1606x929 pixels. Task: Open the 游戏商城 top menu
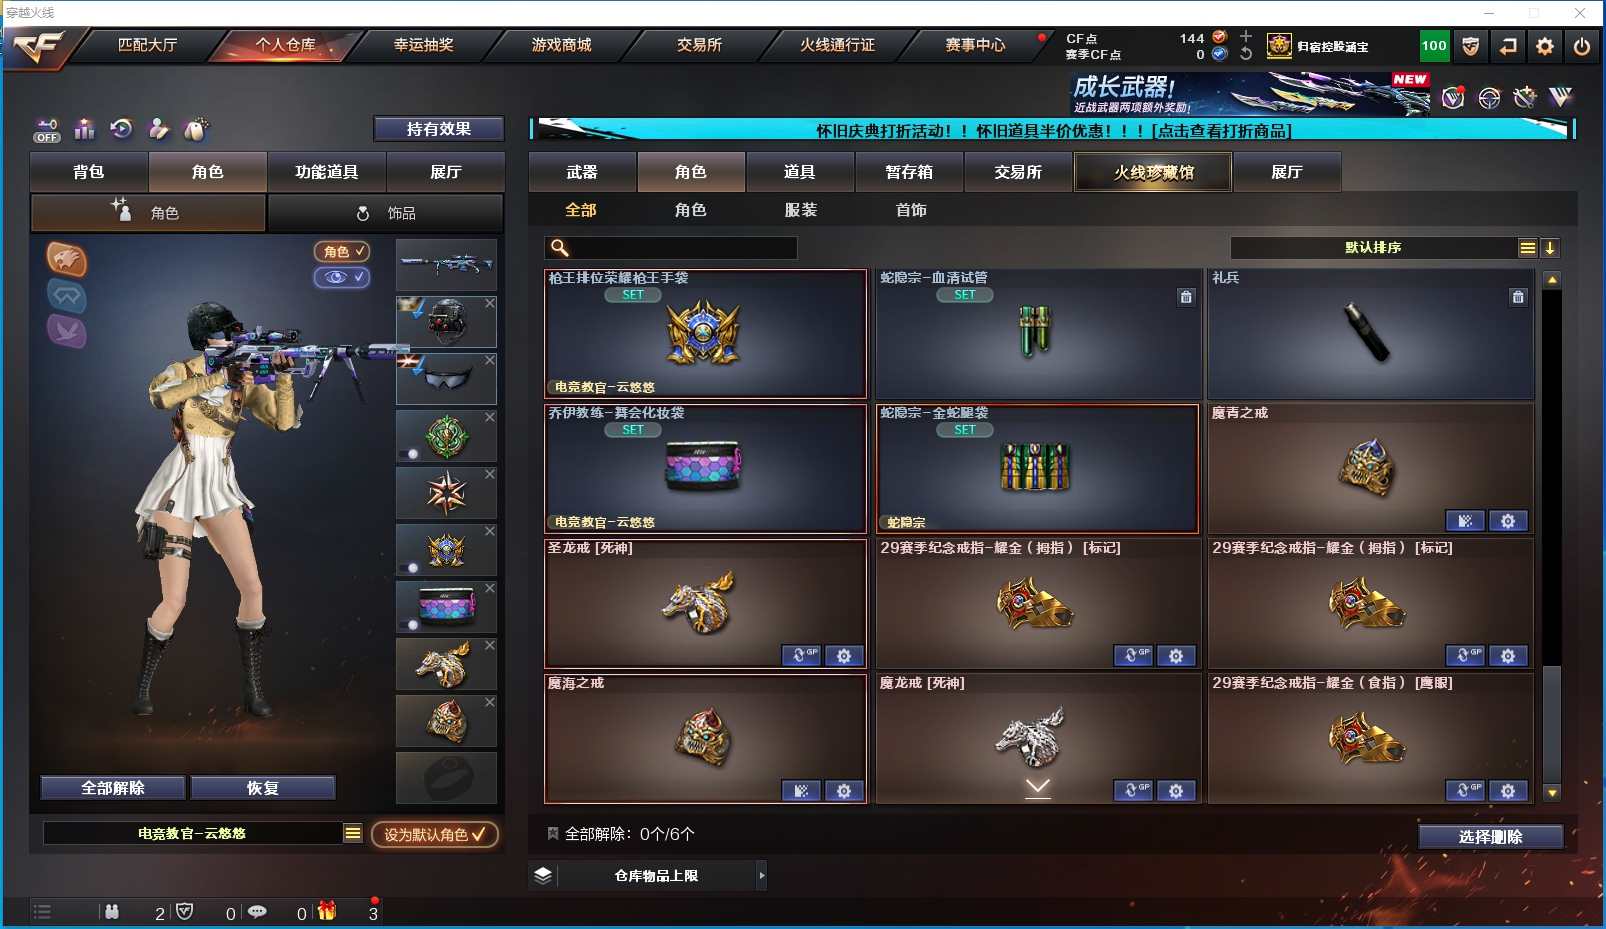tap(561, 45)
